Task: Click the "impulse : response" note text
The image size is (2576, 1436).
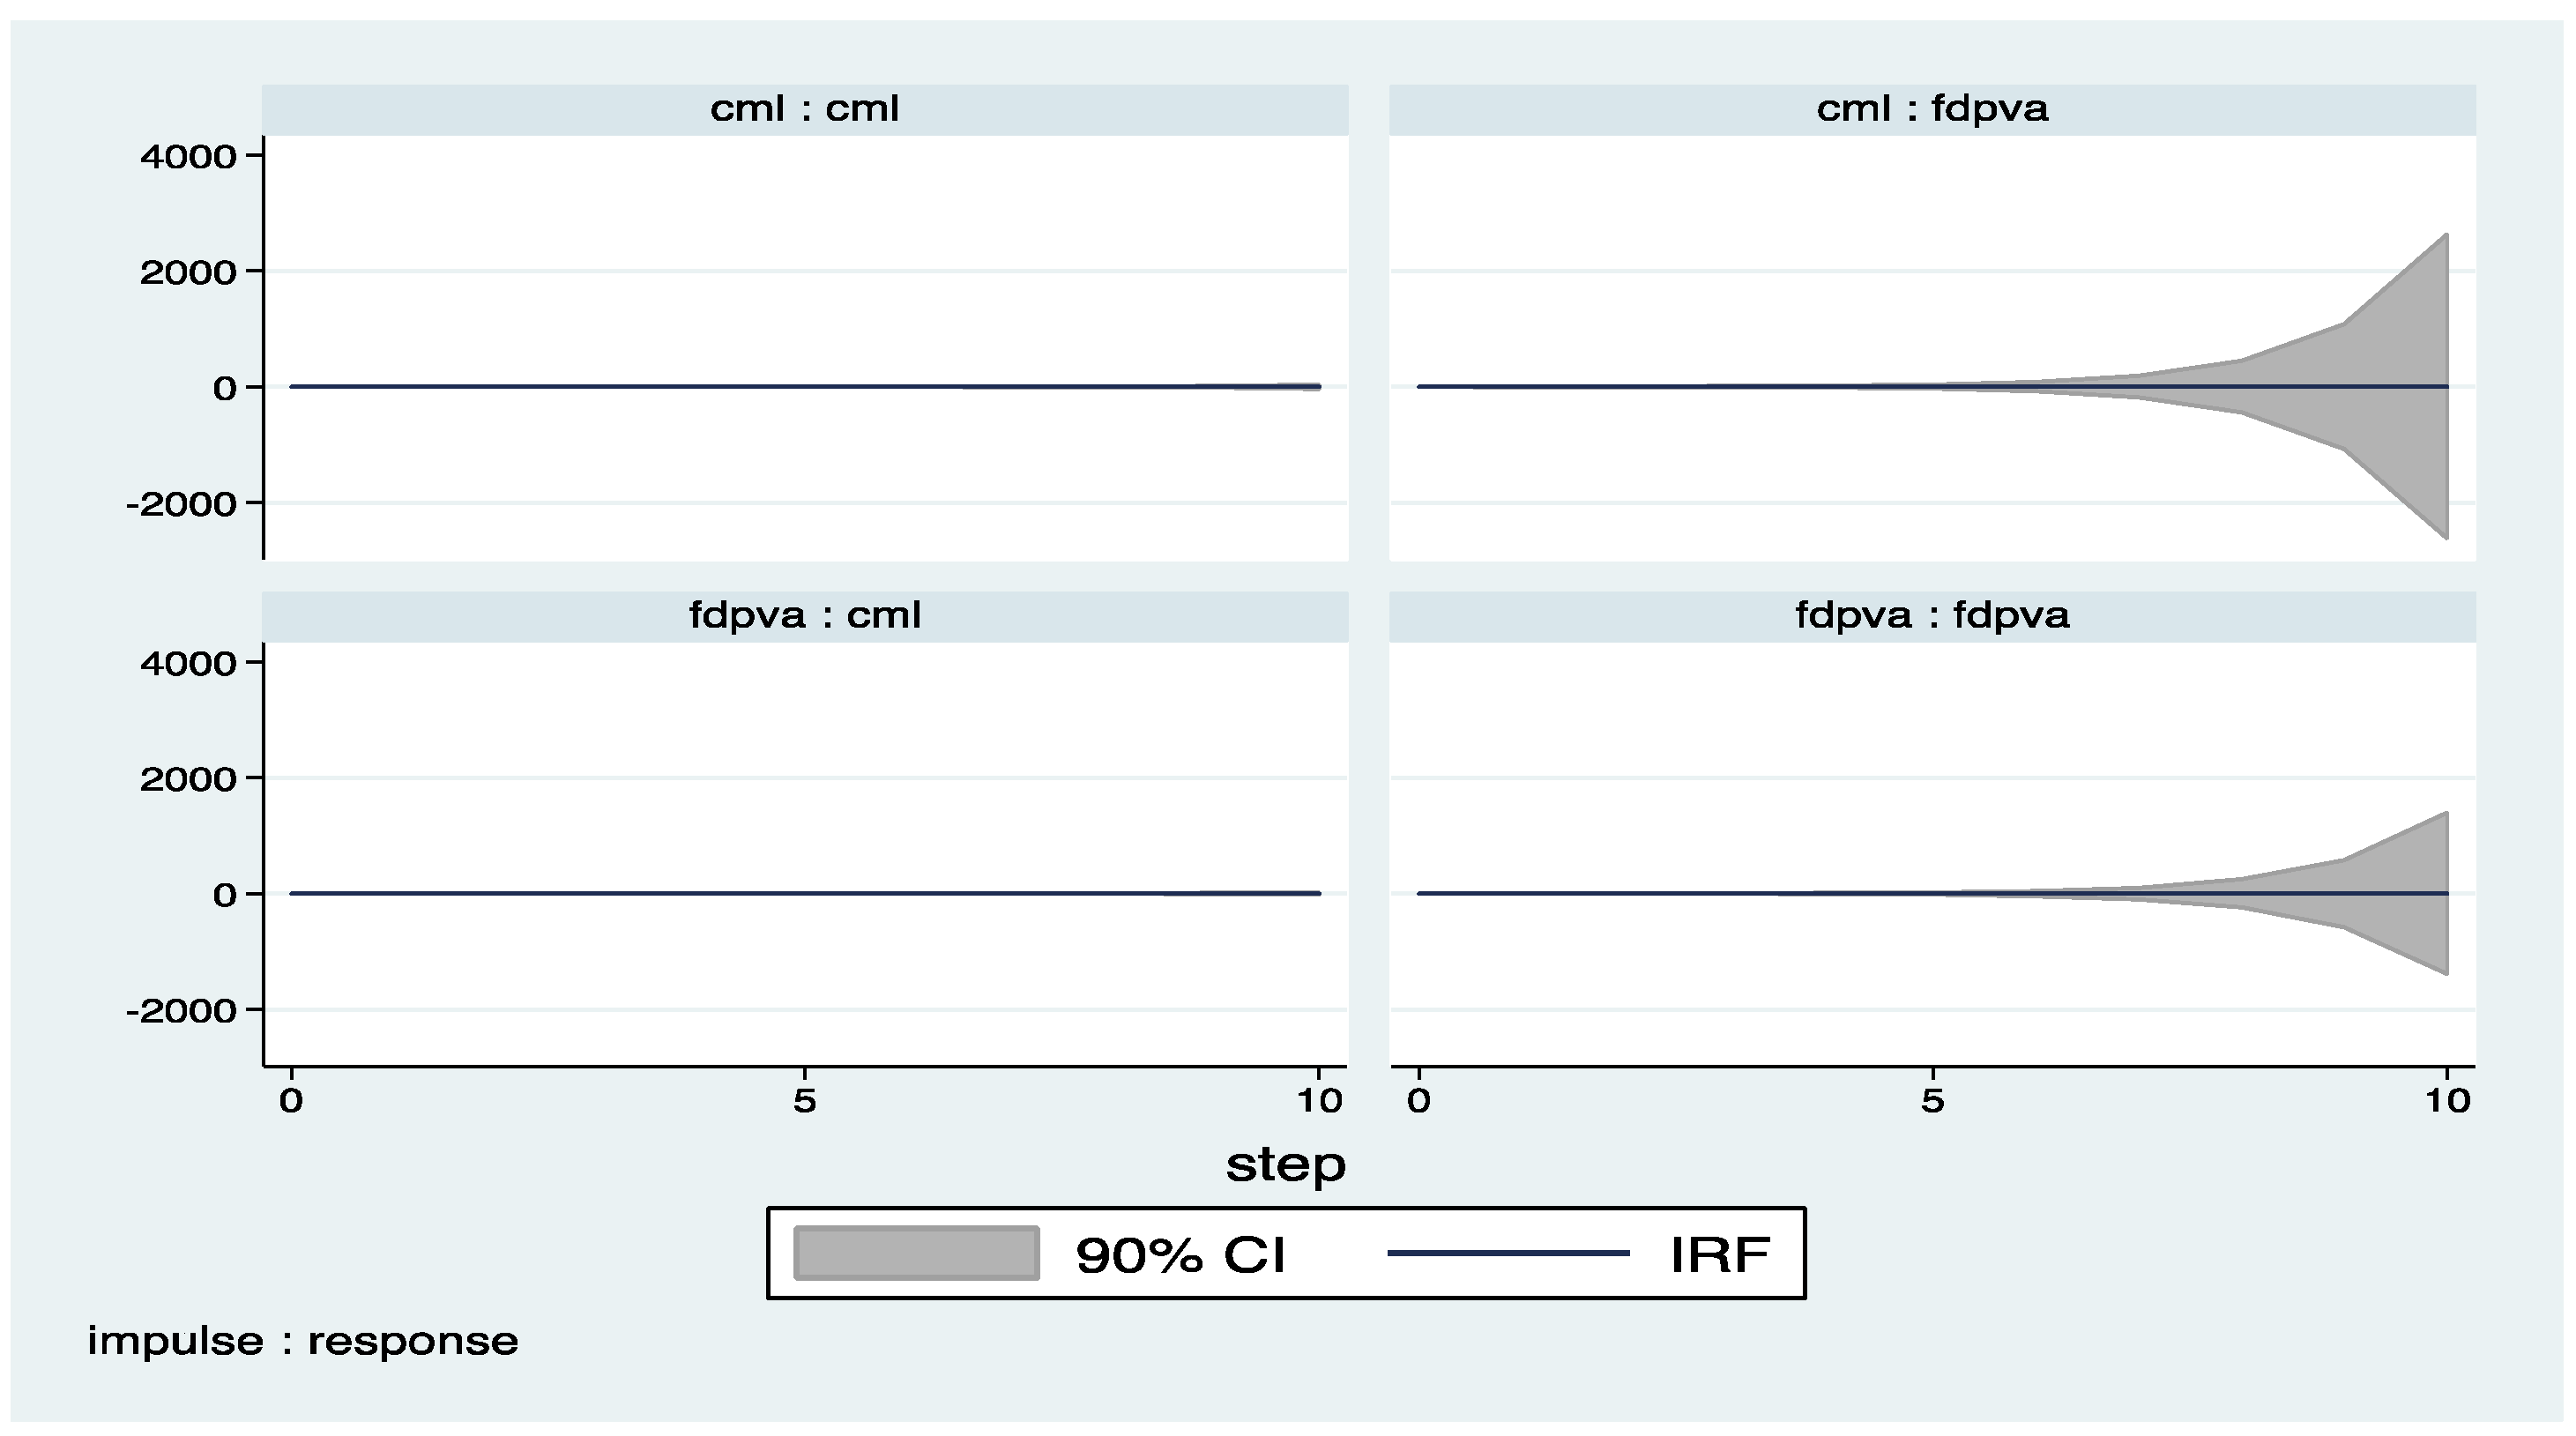Action: [x=303, y=1341]
